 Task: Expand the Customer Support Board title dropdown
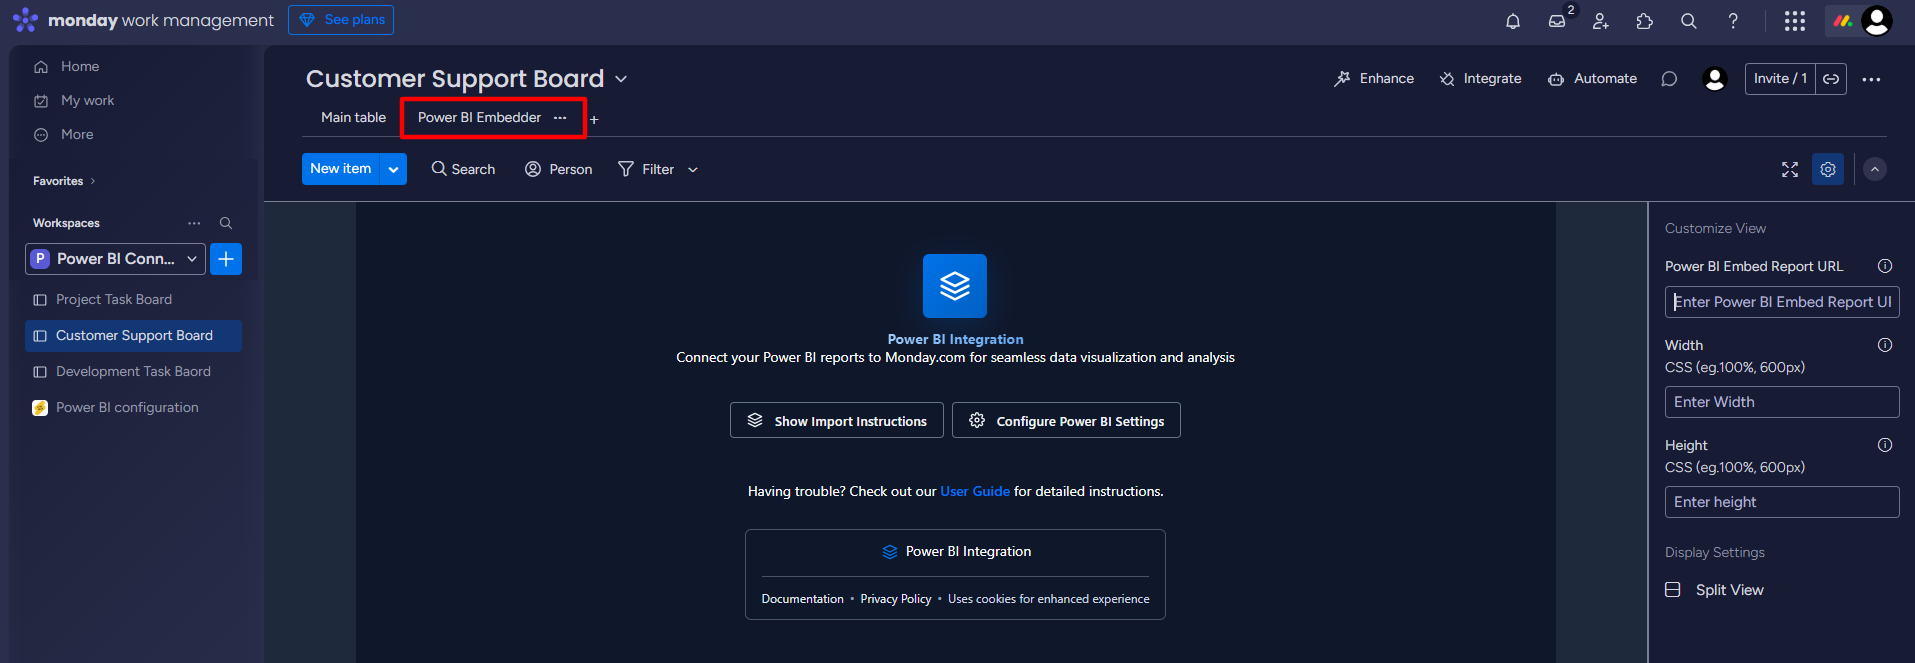pyautogui.click(x=621, y=79)
